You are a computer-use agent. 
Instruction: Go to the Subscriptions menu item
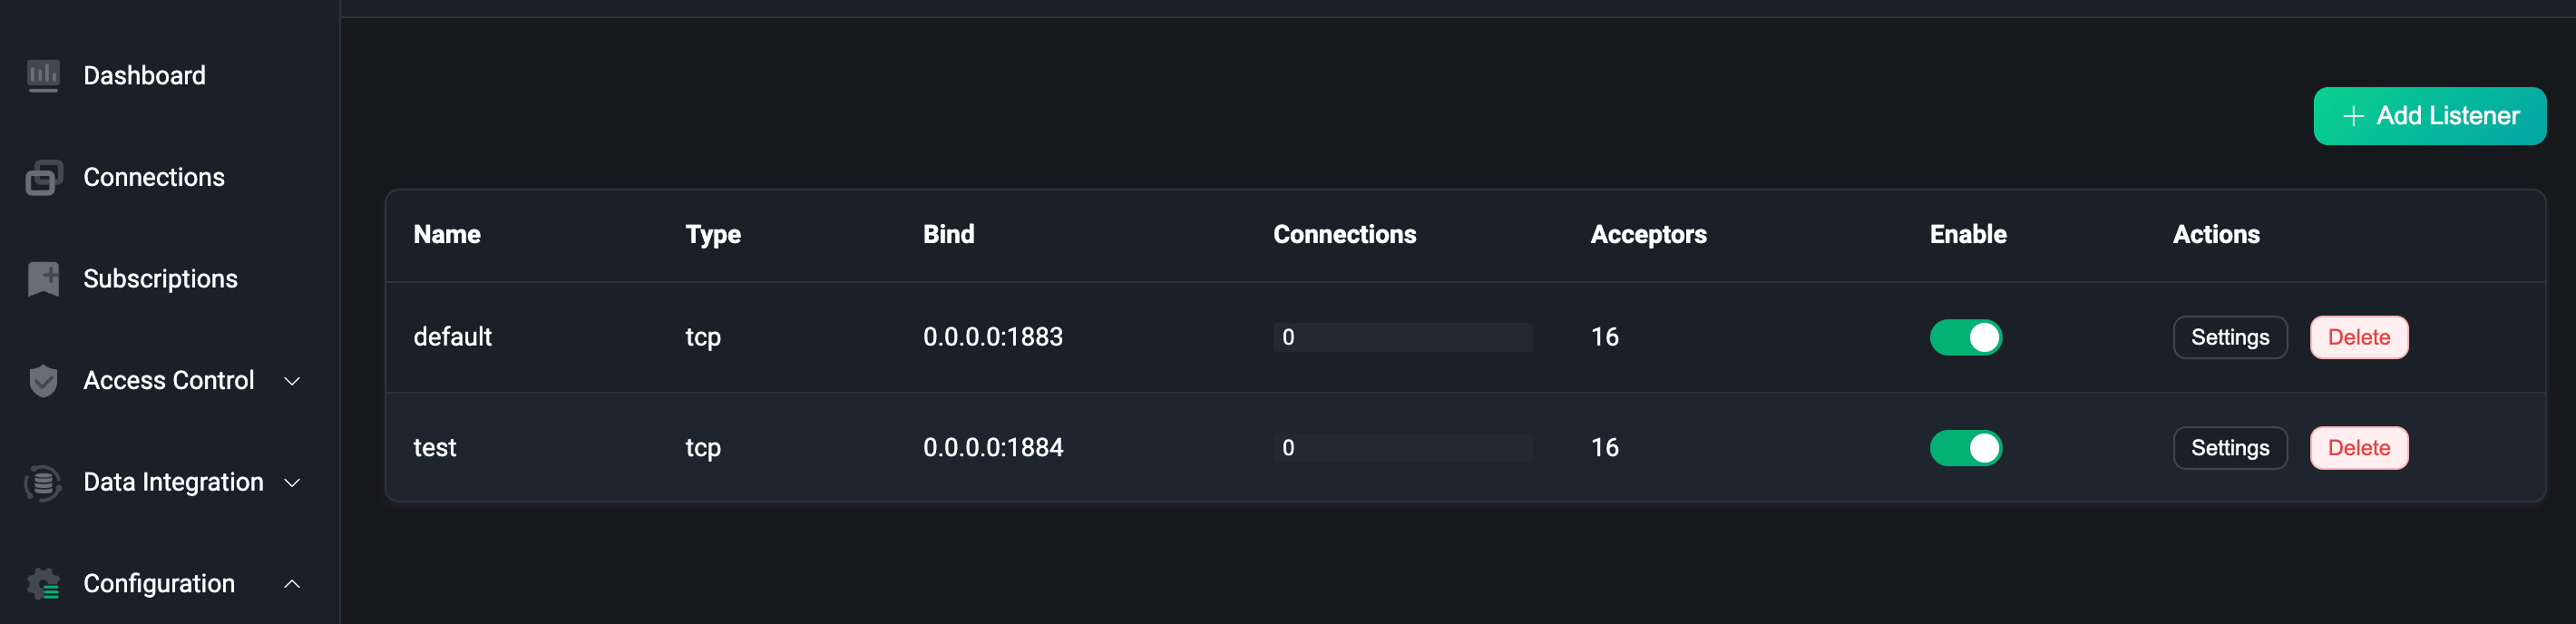(x=160, y=279)
